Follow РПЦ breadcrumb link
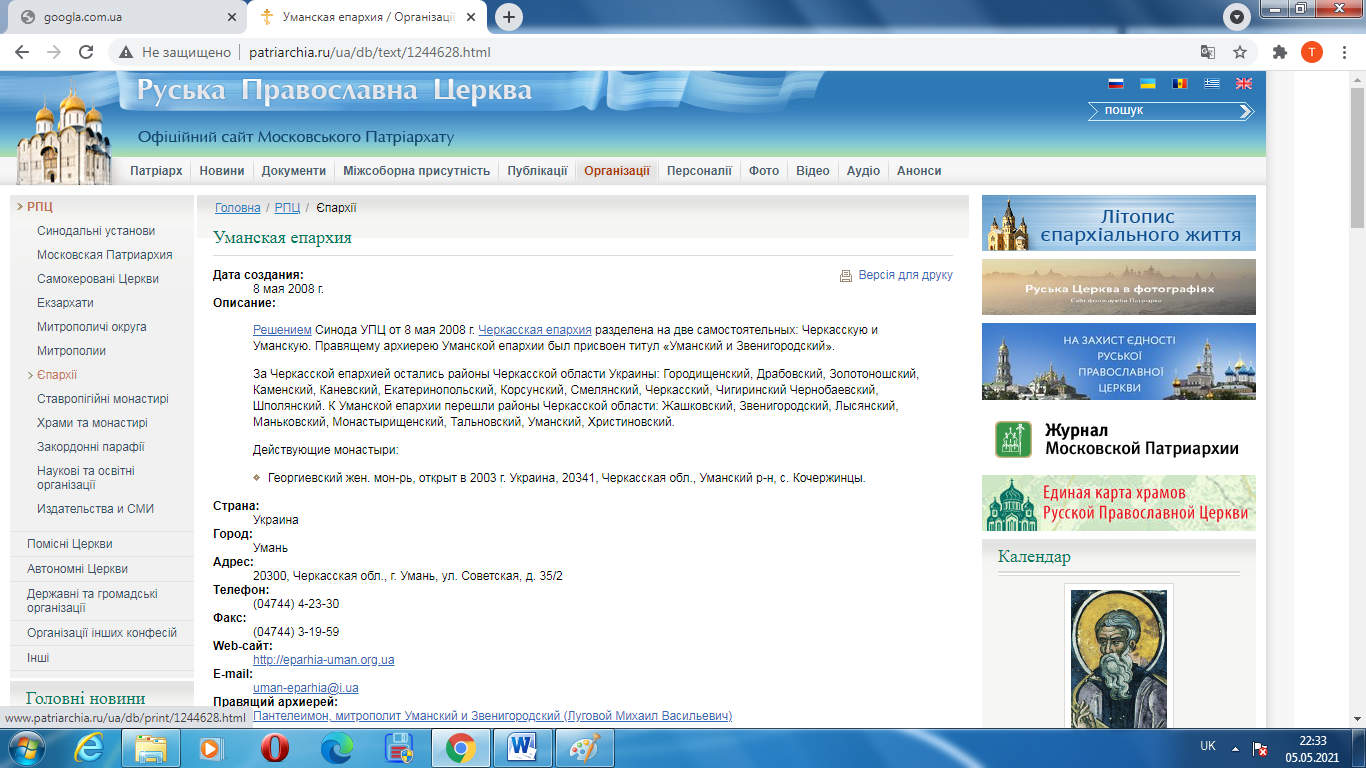The image size is (1366, 768). pyautogui.click(x=287, y=208)
